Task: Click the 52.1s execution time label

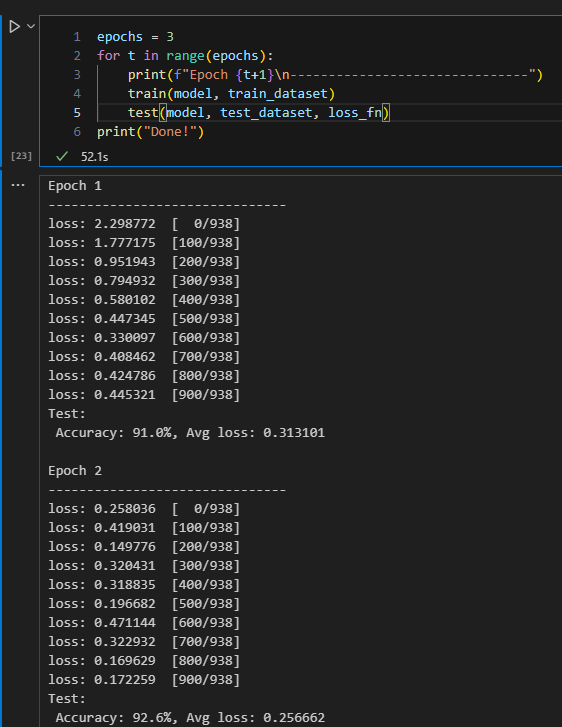Action: click(x=95, y=157)
